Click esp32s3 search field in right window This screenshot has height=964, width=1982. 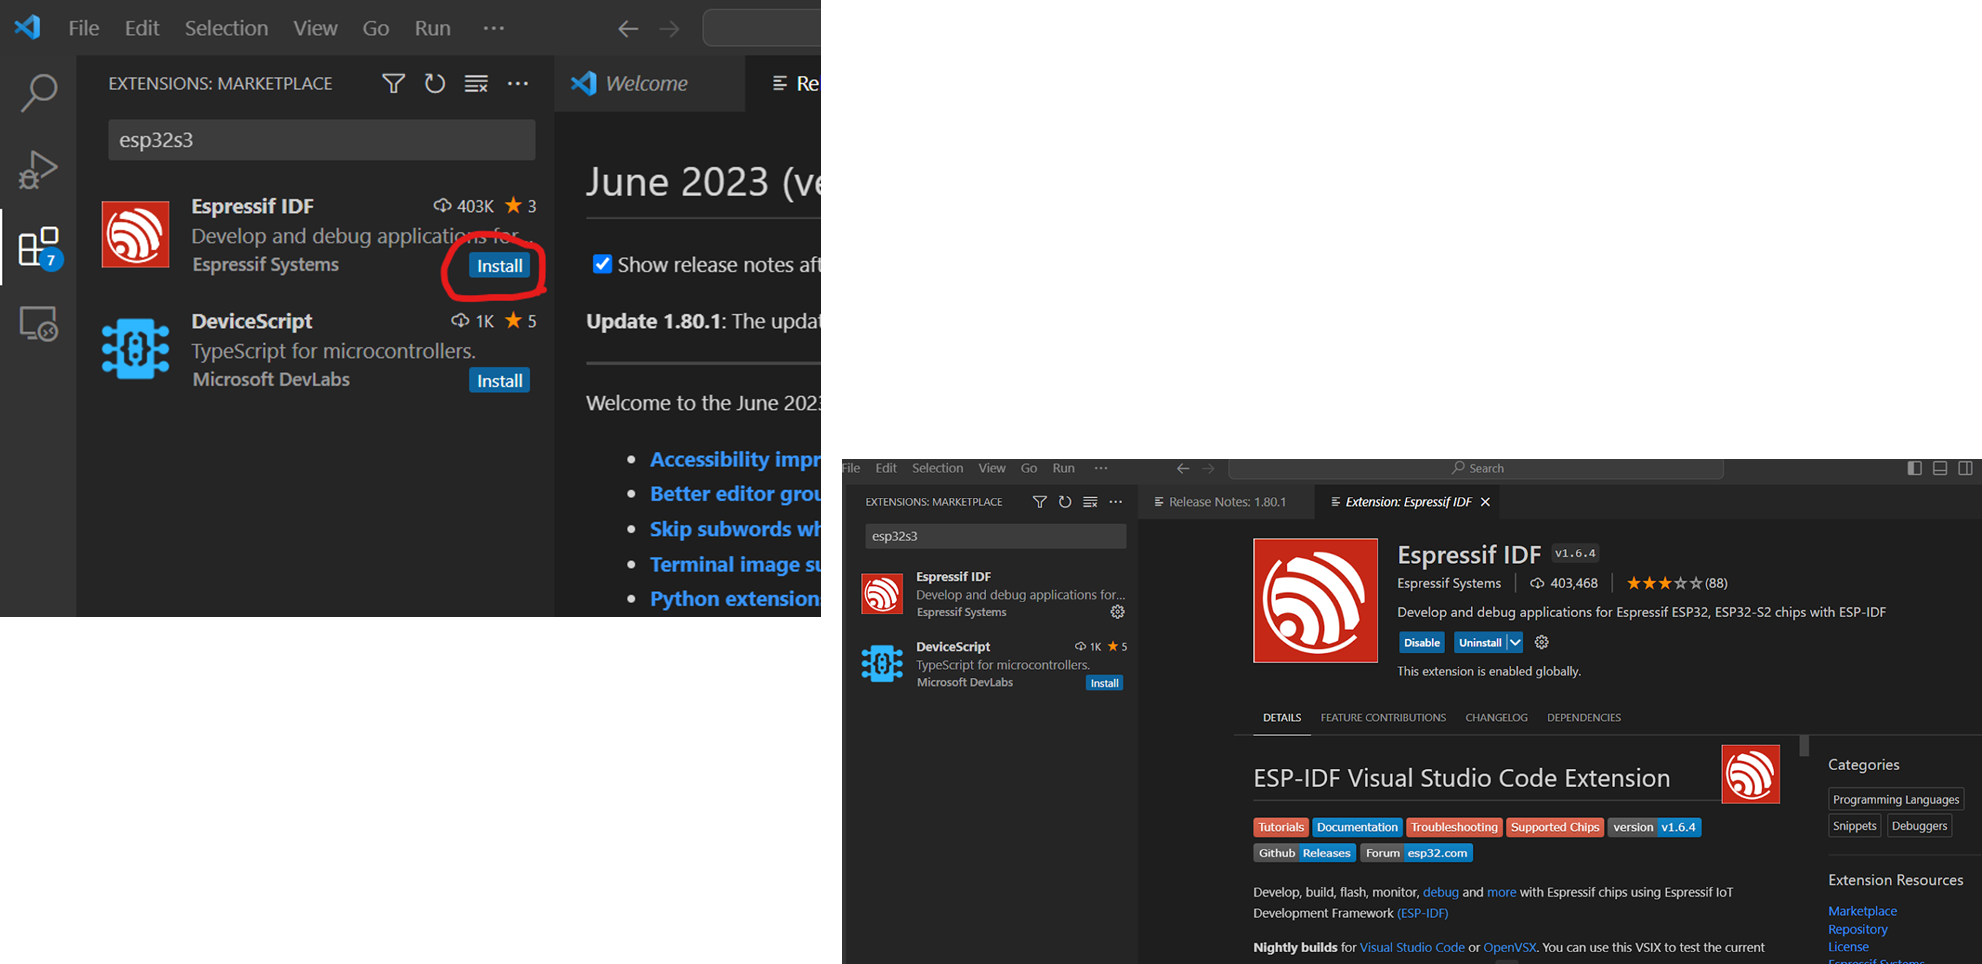pos(995,536)
